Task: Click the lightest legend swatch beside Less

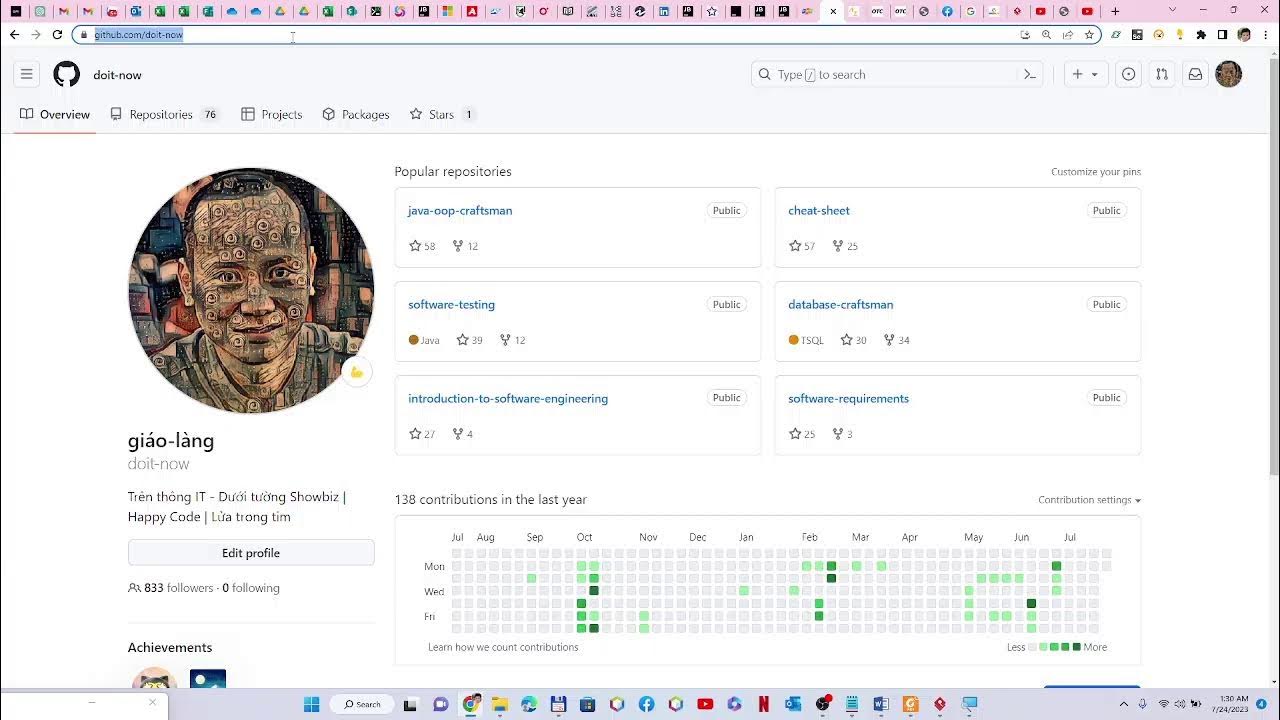Action: [1033, 647]
